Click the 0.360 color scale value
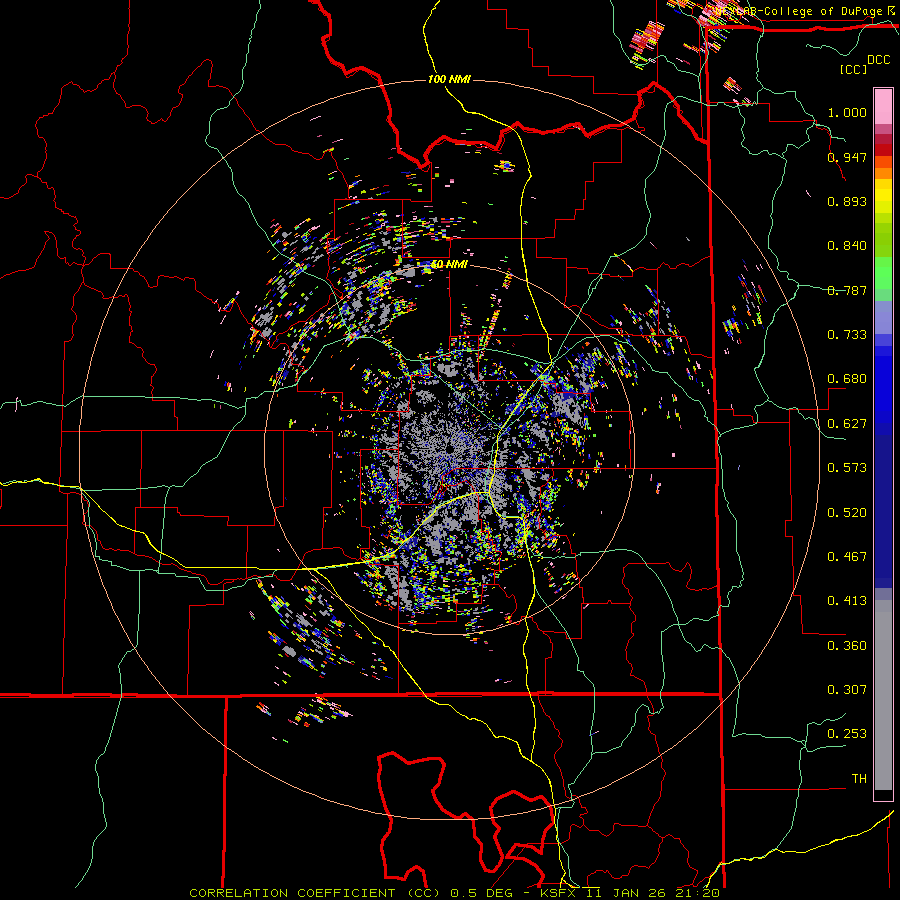The image size is (900, 900). click(x=847, y=646)
